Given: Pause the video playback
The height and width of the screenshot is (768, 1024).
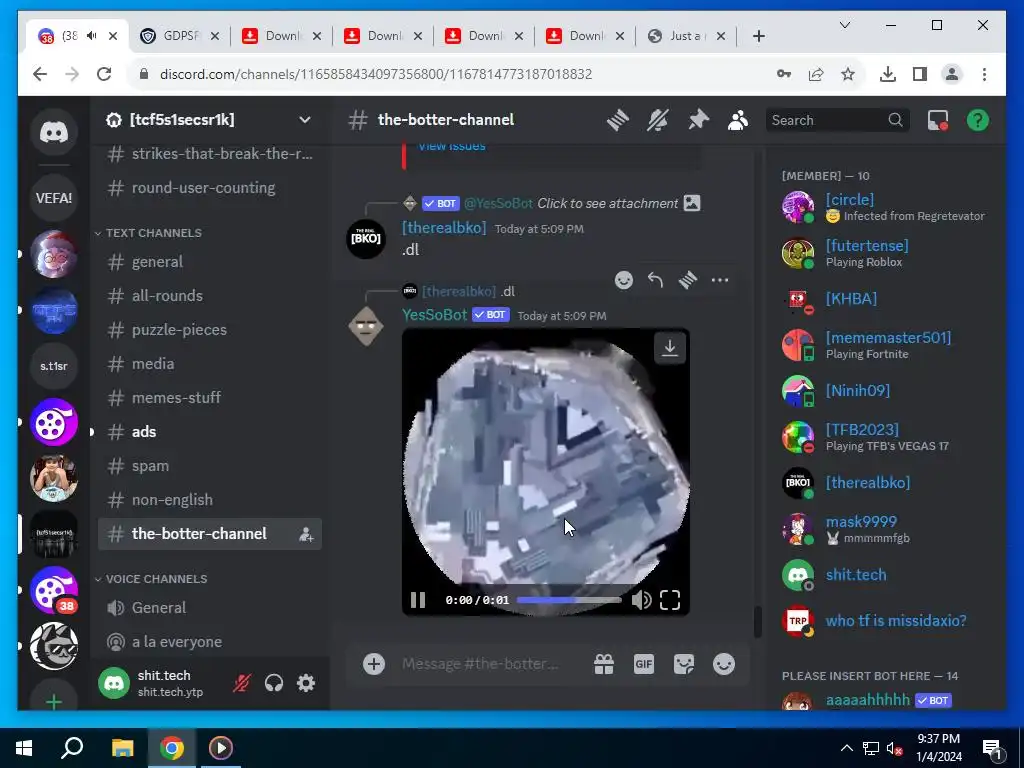Looking at the screenshot, I should tap(418, 600).
